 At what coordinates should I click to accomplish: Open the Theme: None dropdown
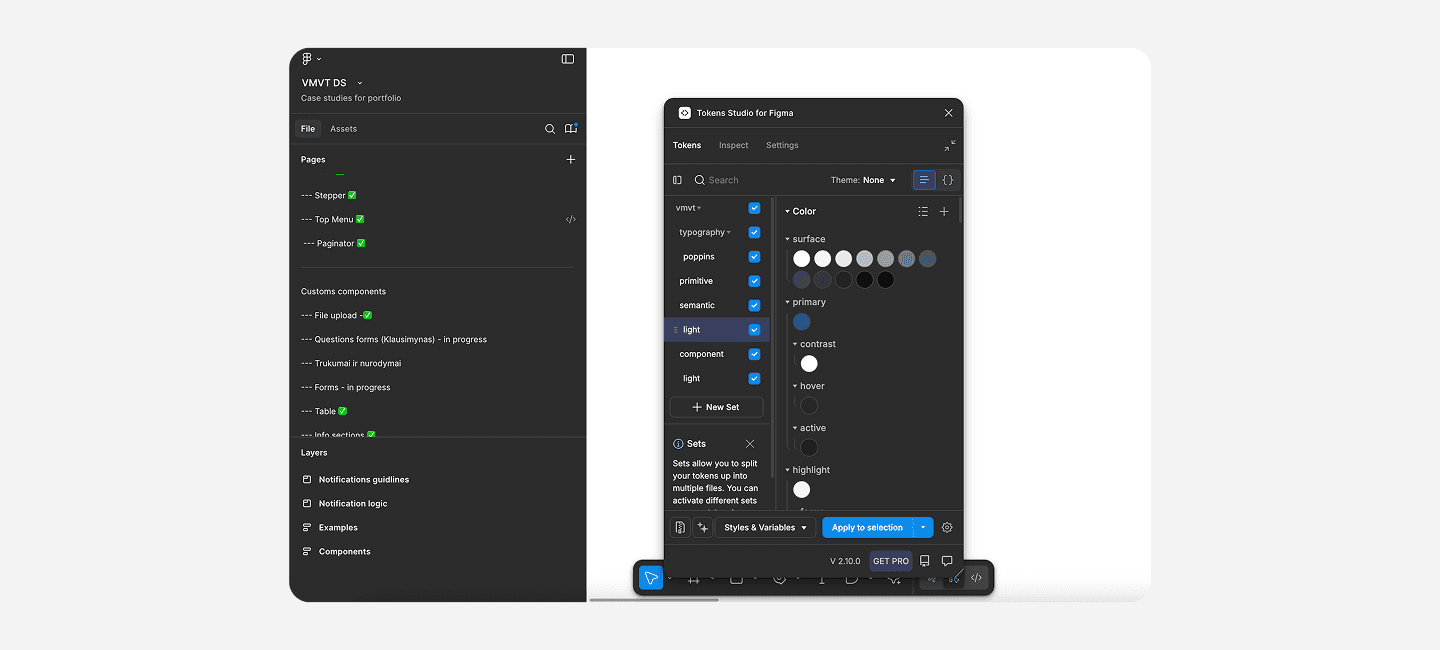pos(863,180)
